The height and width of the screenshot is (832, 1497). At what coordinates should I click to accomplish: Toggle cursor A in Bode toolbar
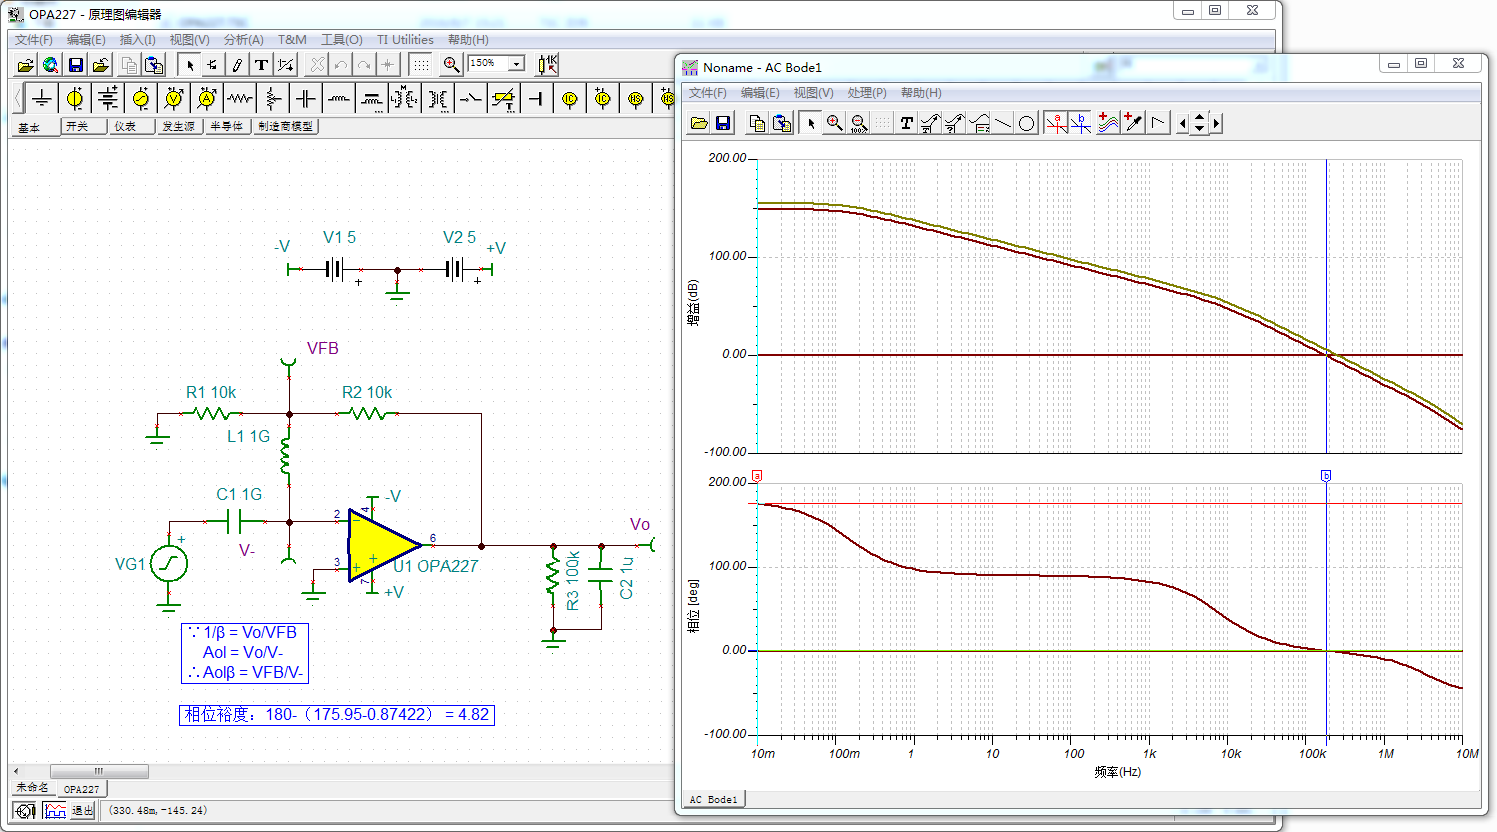click(1056, 123)
